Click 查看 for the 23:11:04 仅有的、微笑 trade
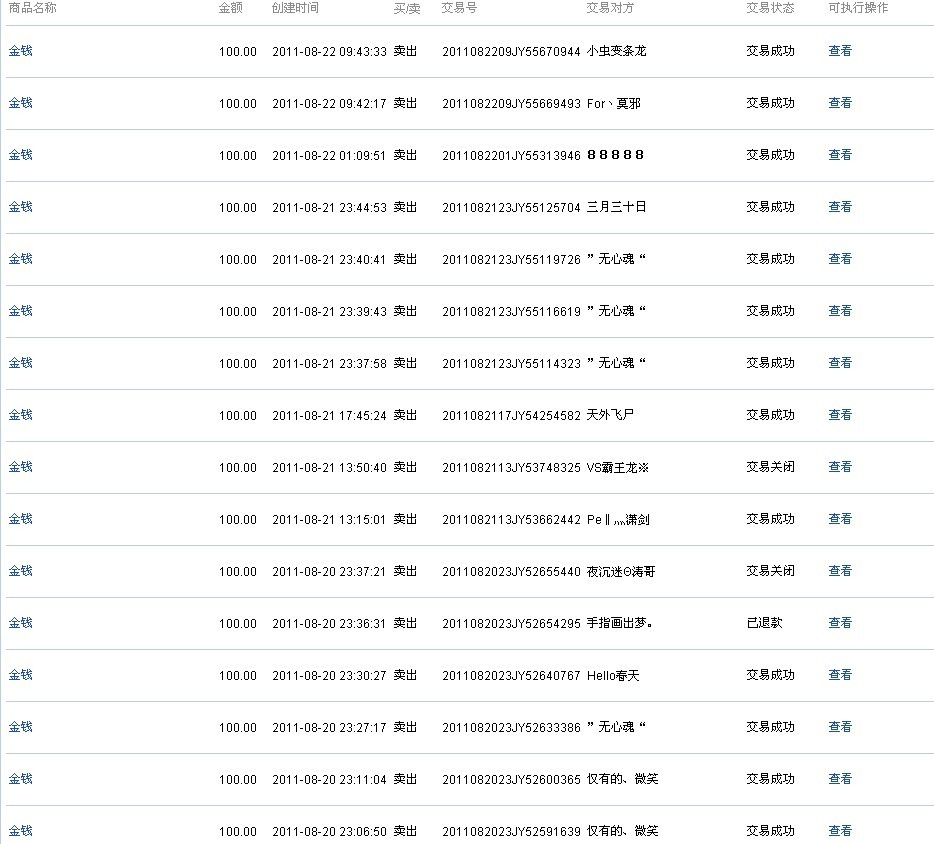Viewport: 934px width, 844px height. coord(839,779)
